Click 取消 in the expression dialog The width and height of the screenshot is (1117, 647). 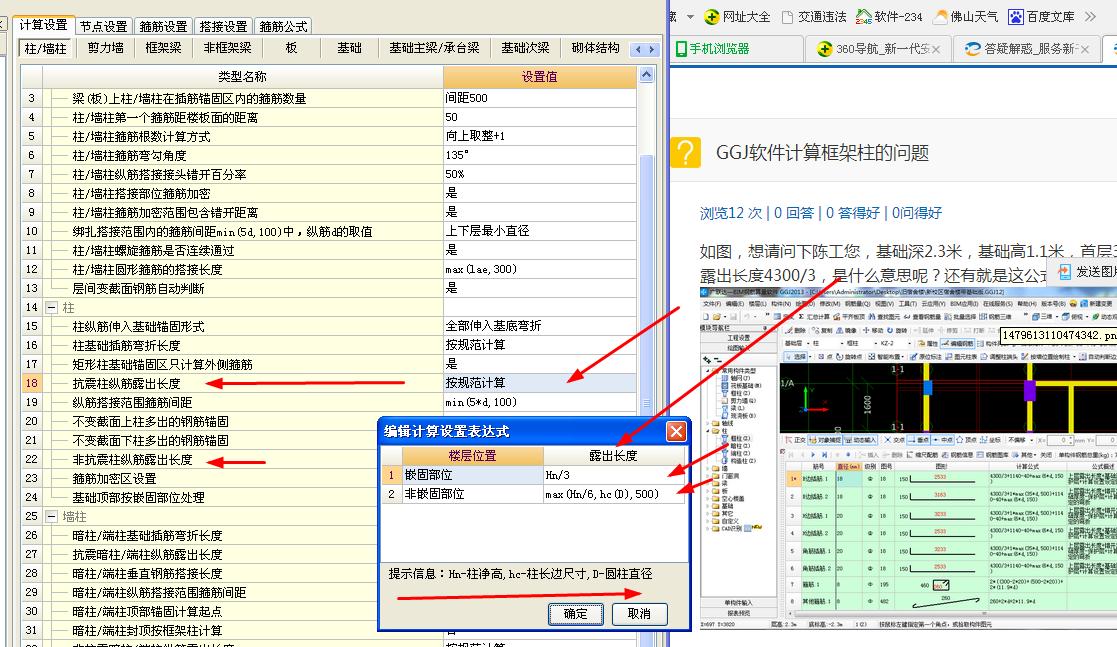coord(639,614)
